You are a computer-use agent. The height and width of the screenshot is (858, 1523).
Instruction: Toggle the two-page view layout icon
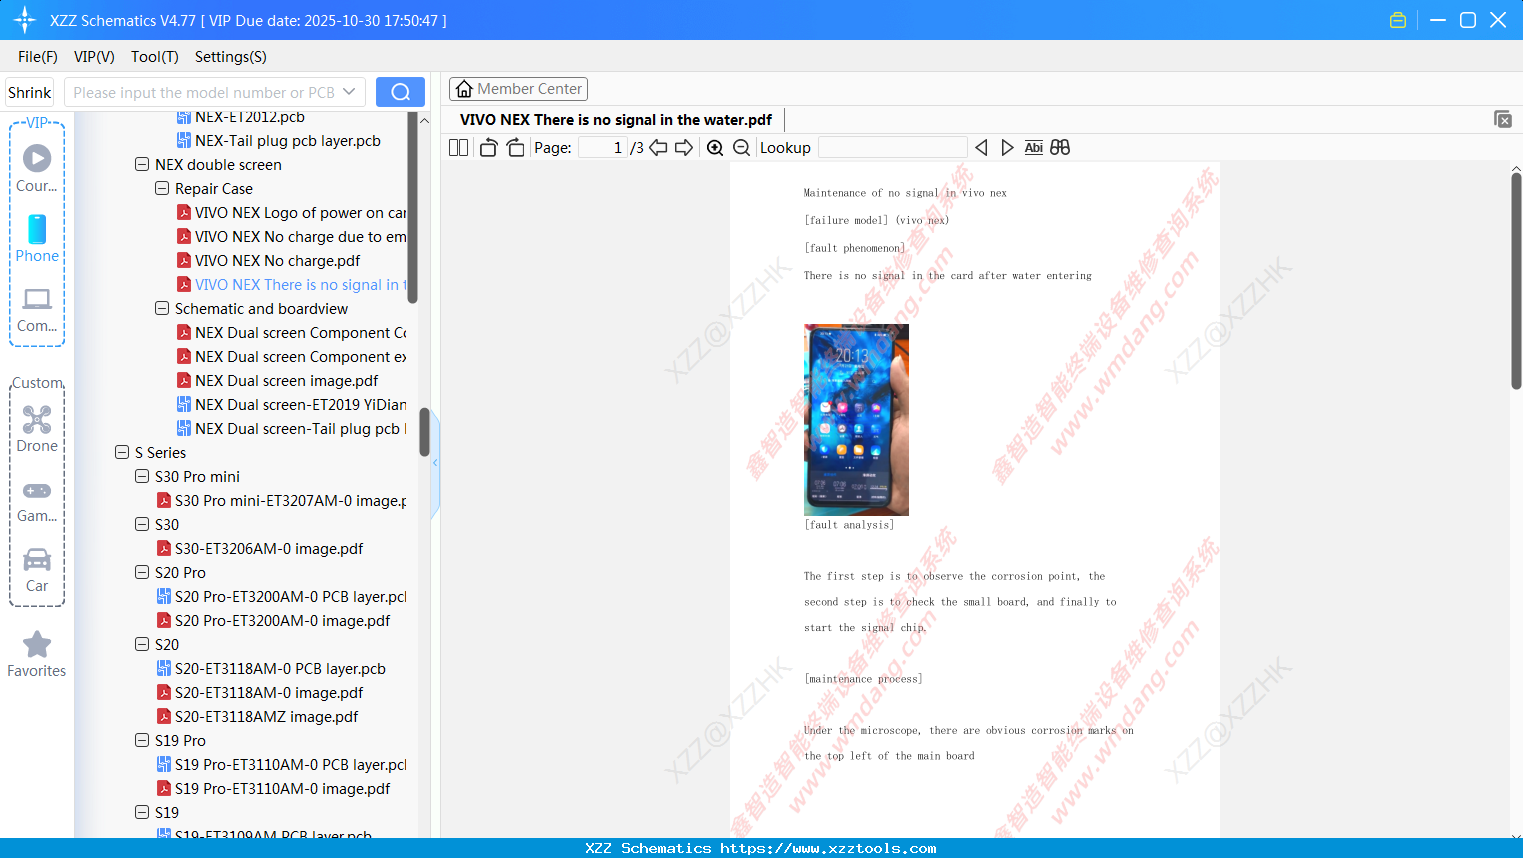click(x=458, y=148)
